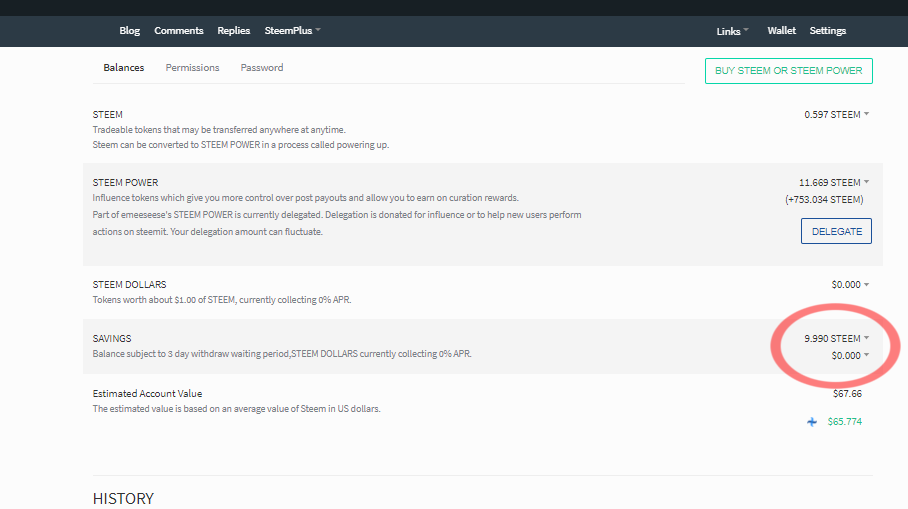
Task: Click the STEEM DOLLARS section title
Action: tap(129, 285)
